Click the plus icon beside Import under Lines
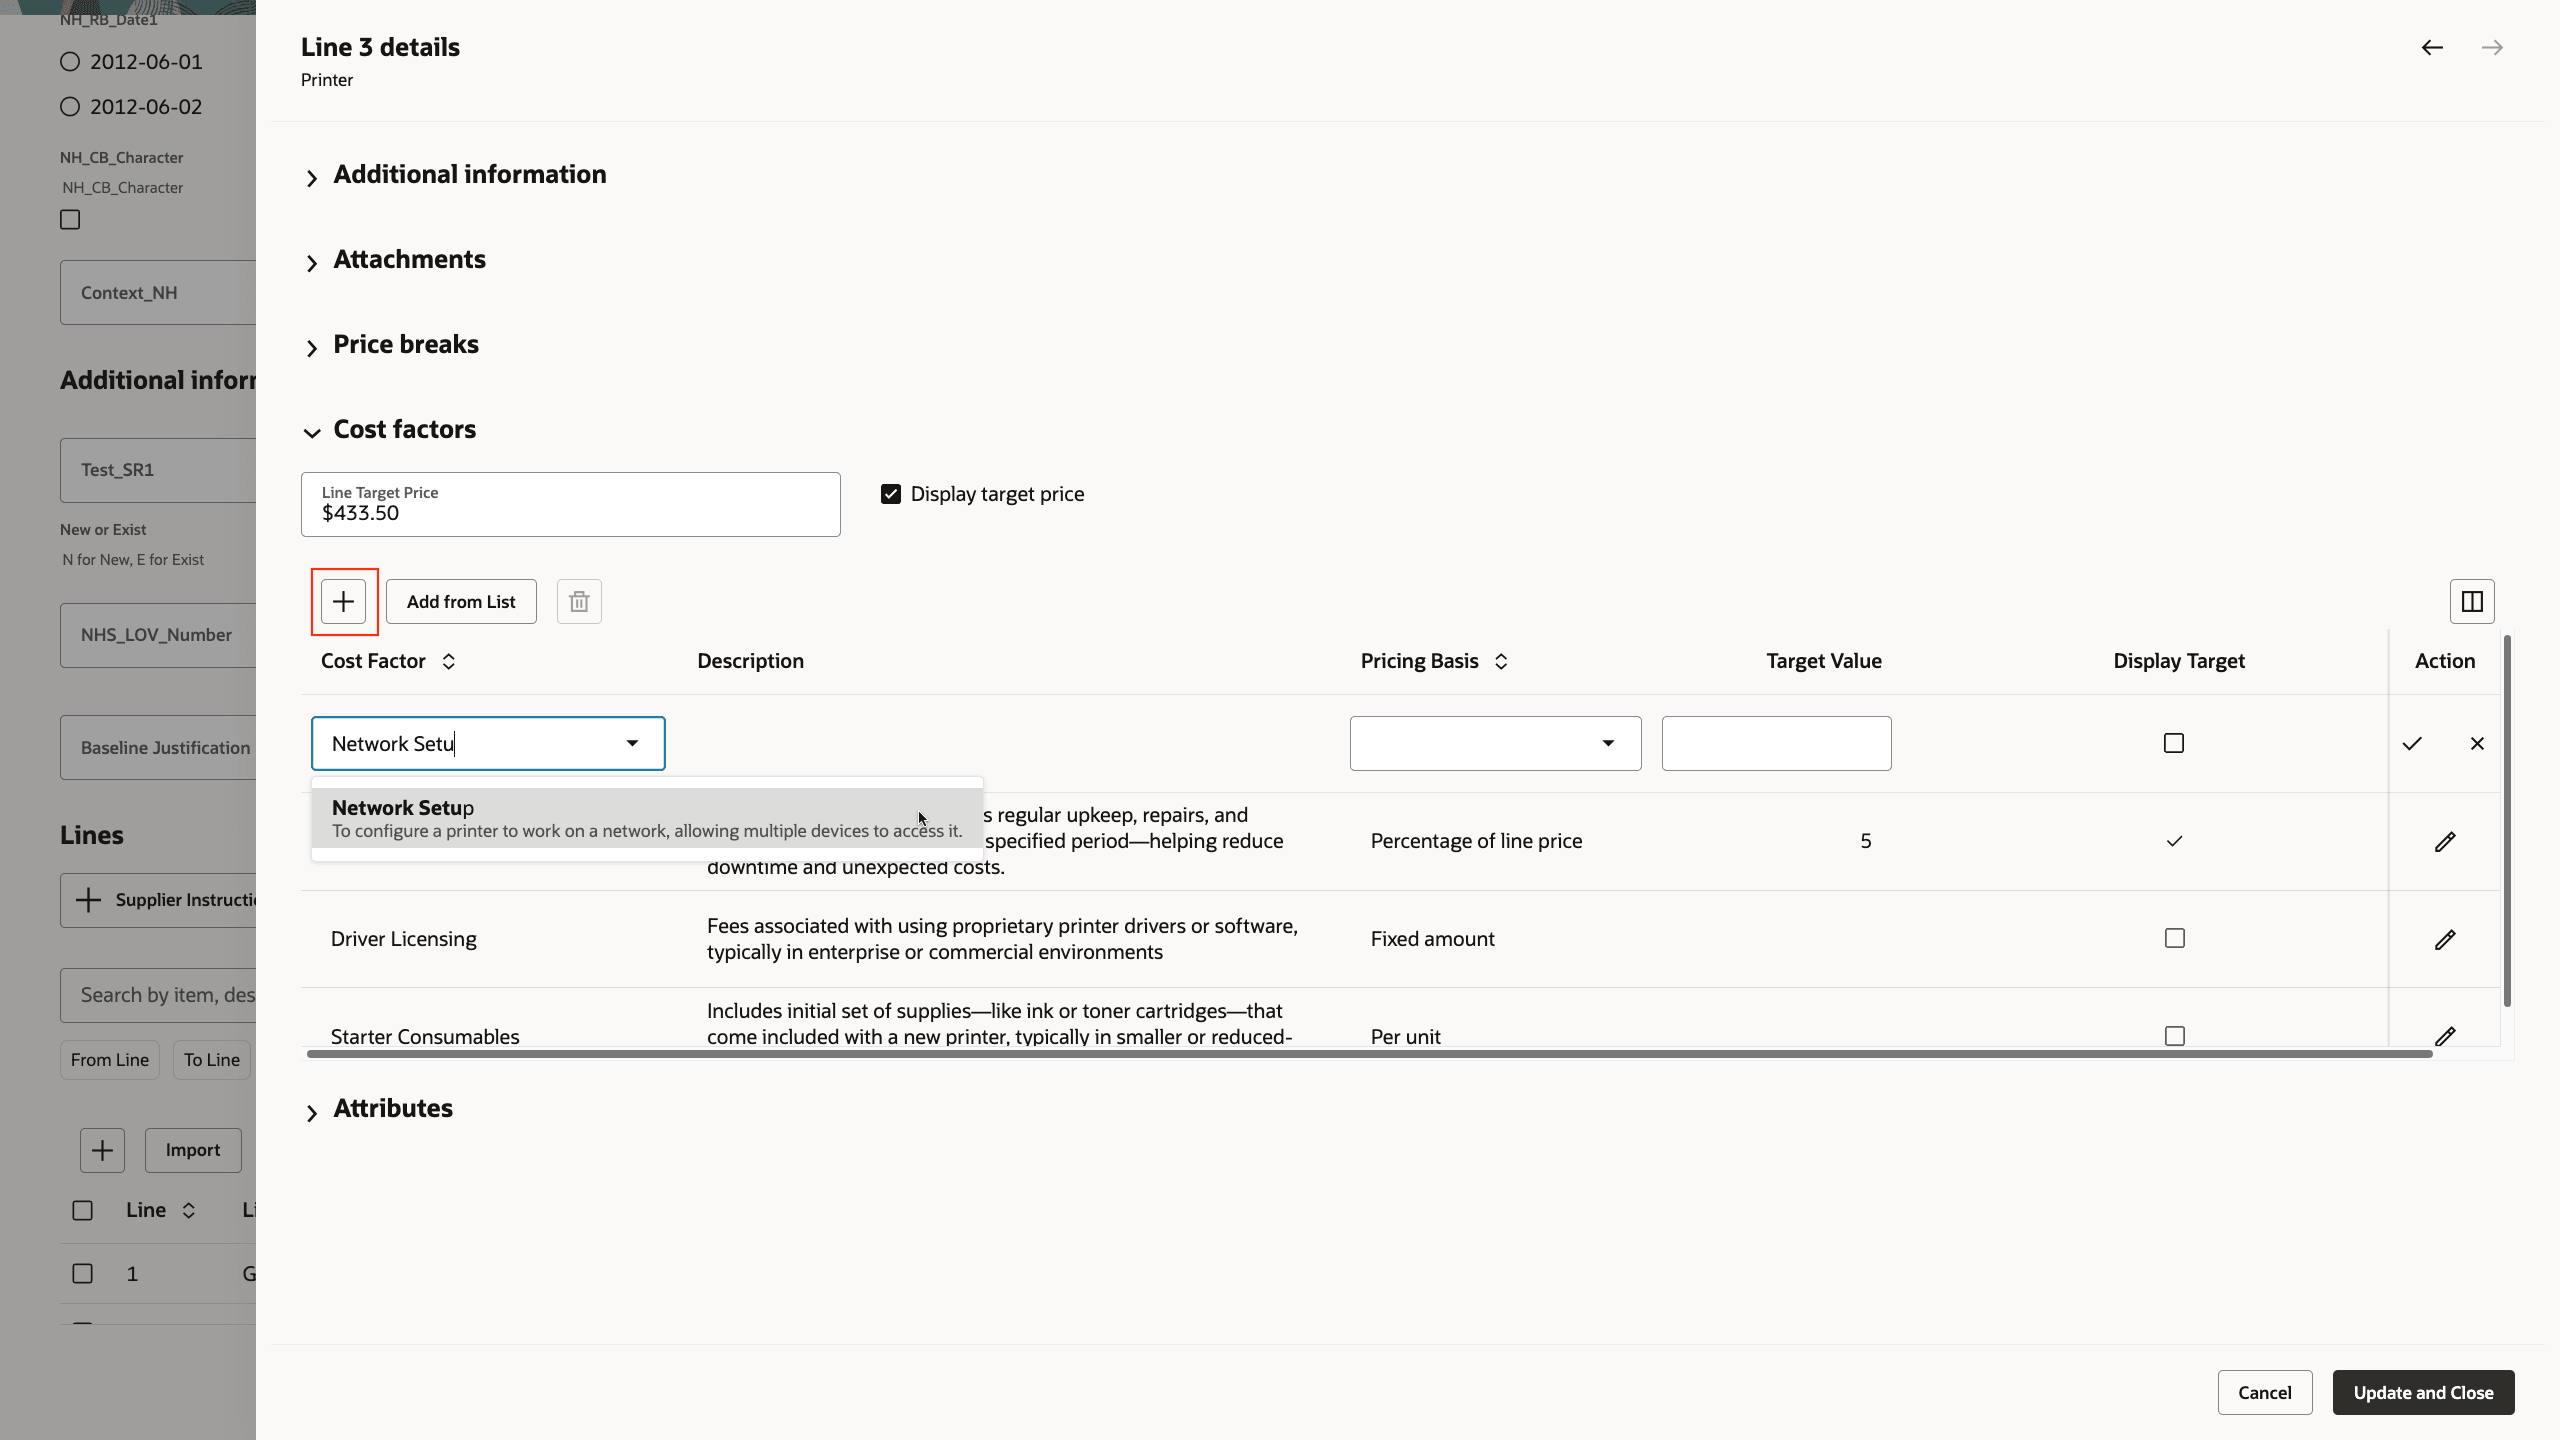The image size is (2560, 1440). 103,1150
